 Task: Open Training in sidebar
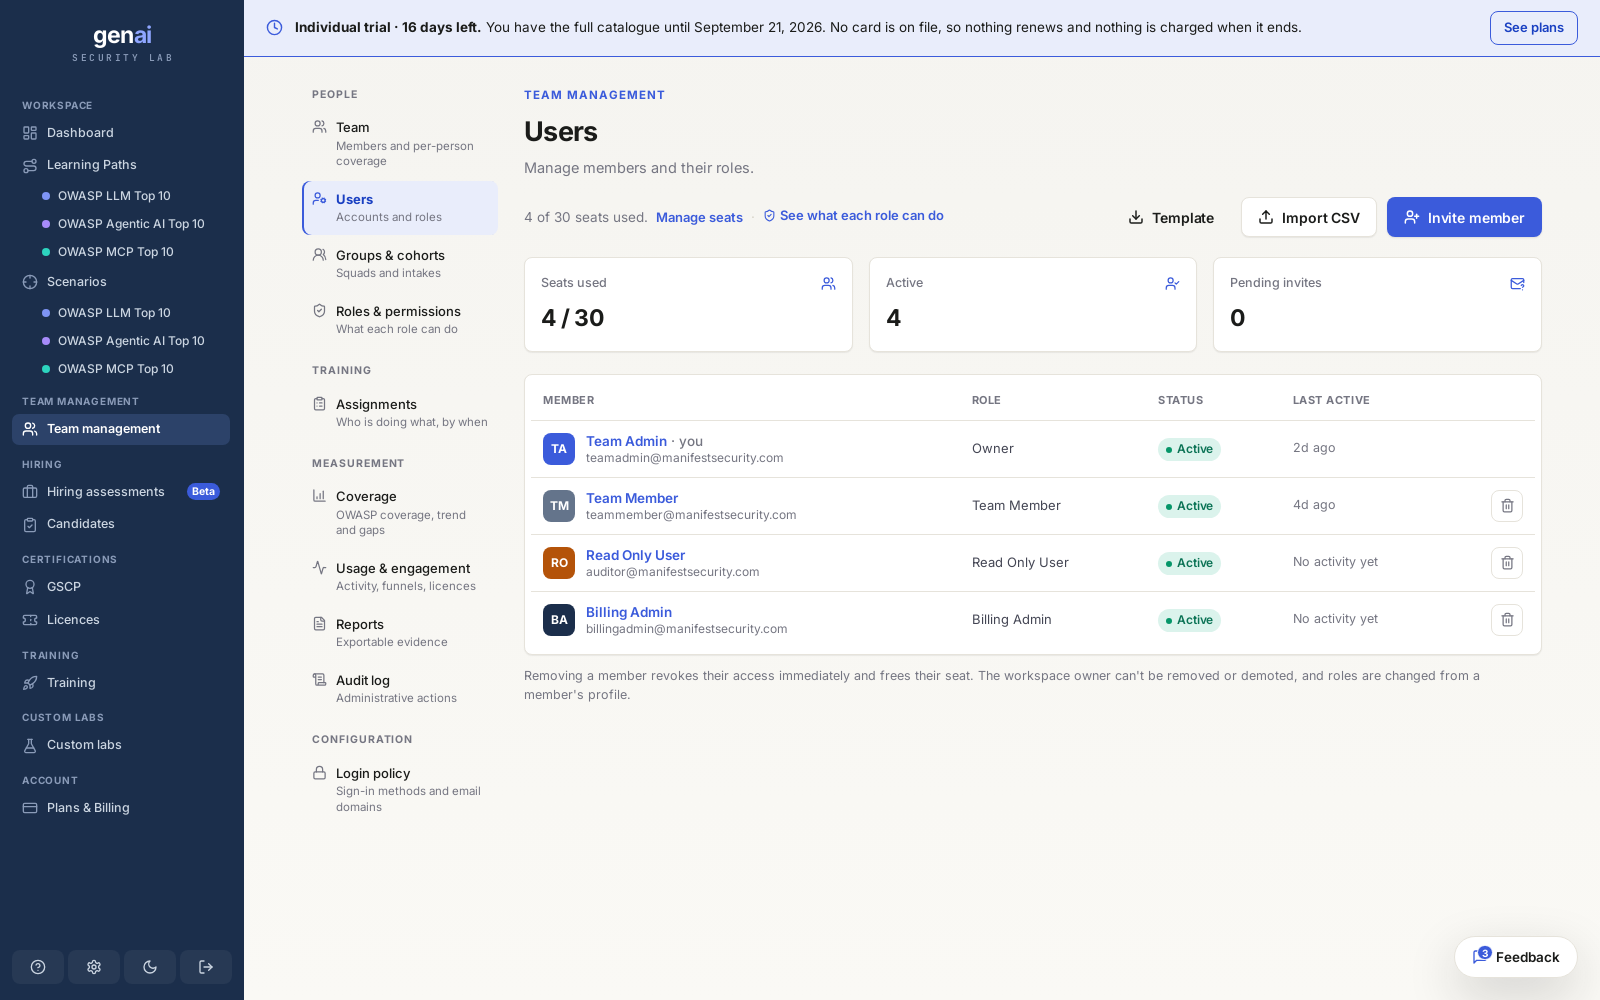(x=121, y=683)
